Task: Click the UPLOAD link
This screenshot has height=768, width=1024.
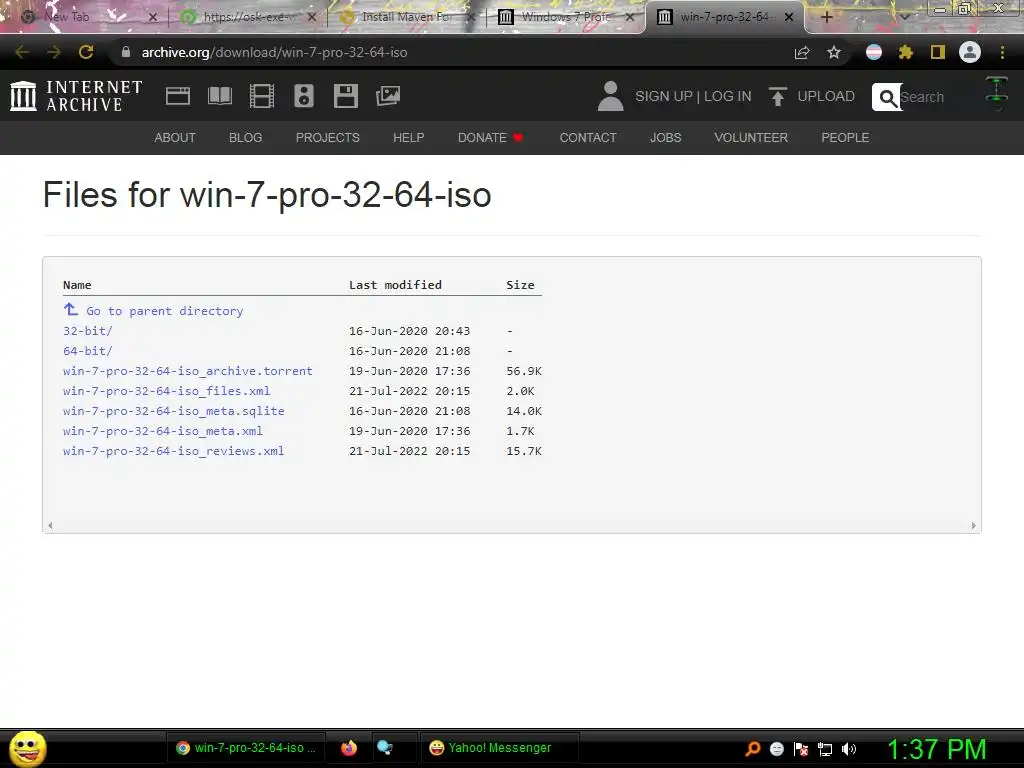Action: (826, 96)
